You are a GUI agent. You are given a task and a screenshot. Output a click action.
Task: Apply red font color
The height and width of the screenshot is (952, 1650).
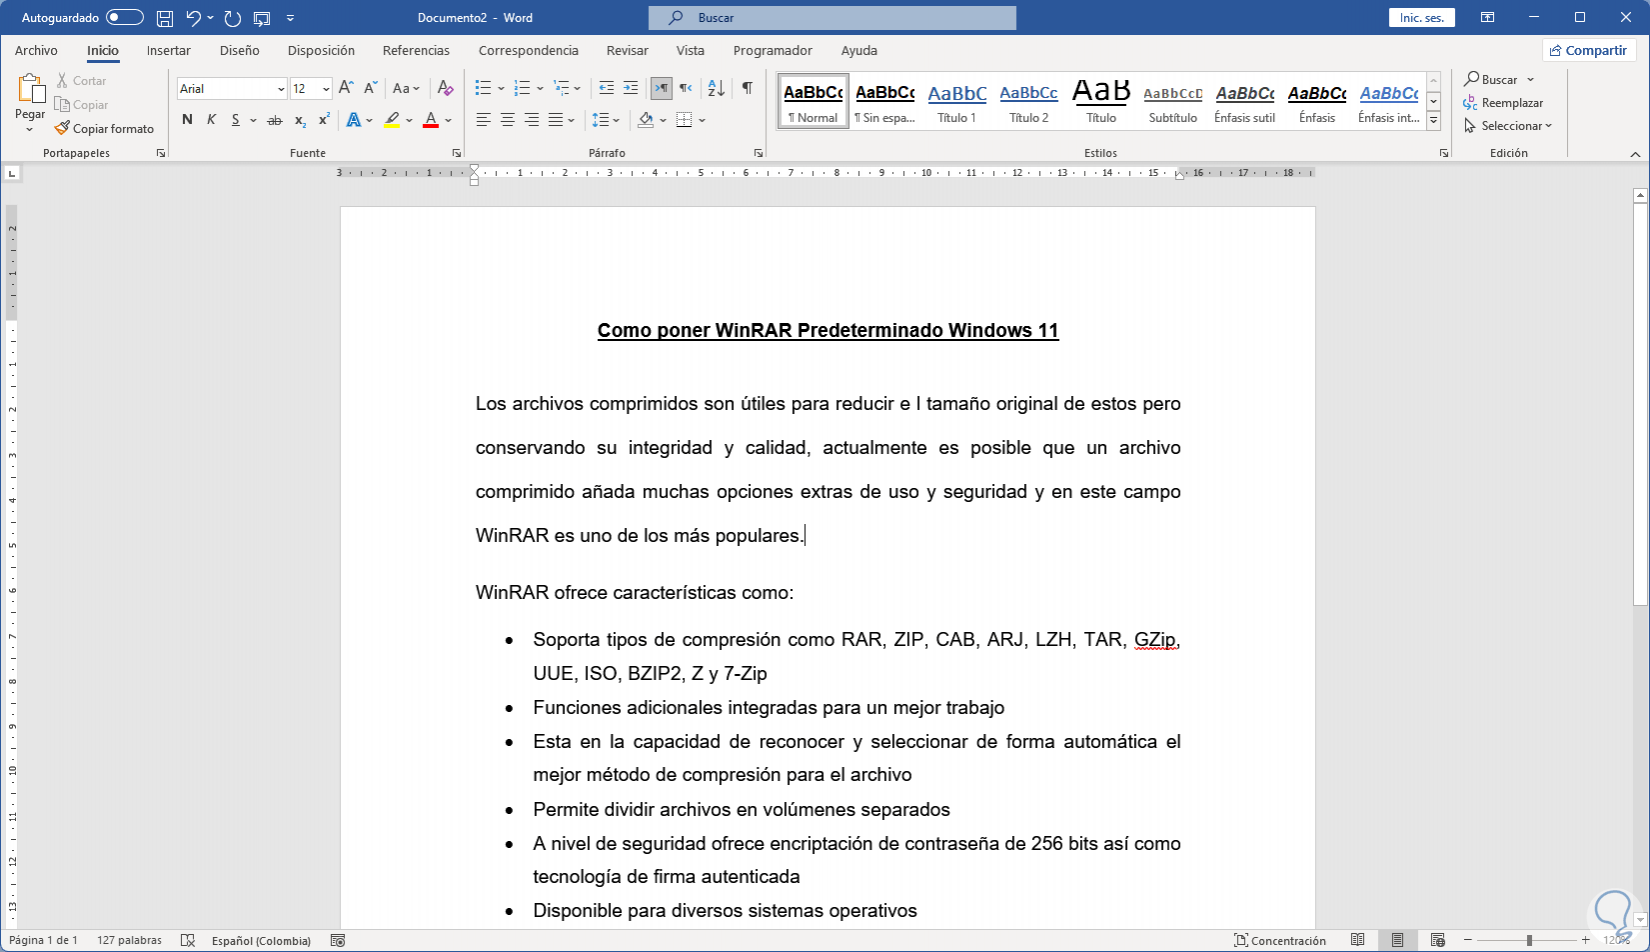[431, 120]
